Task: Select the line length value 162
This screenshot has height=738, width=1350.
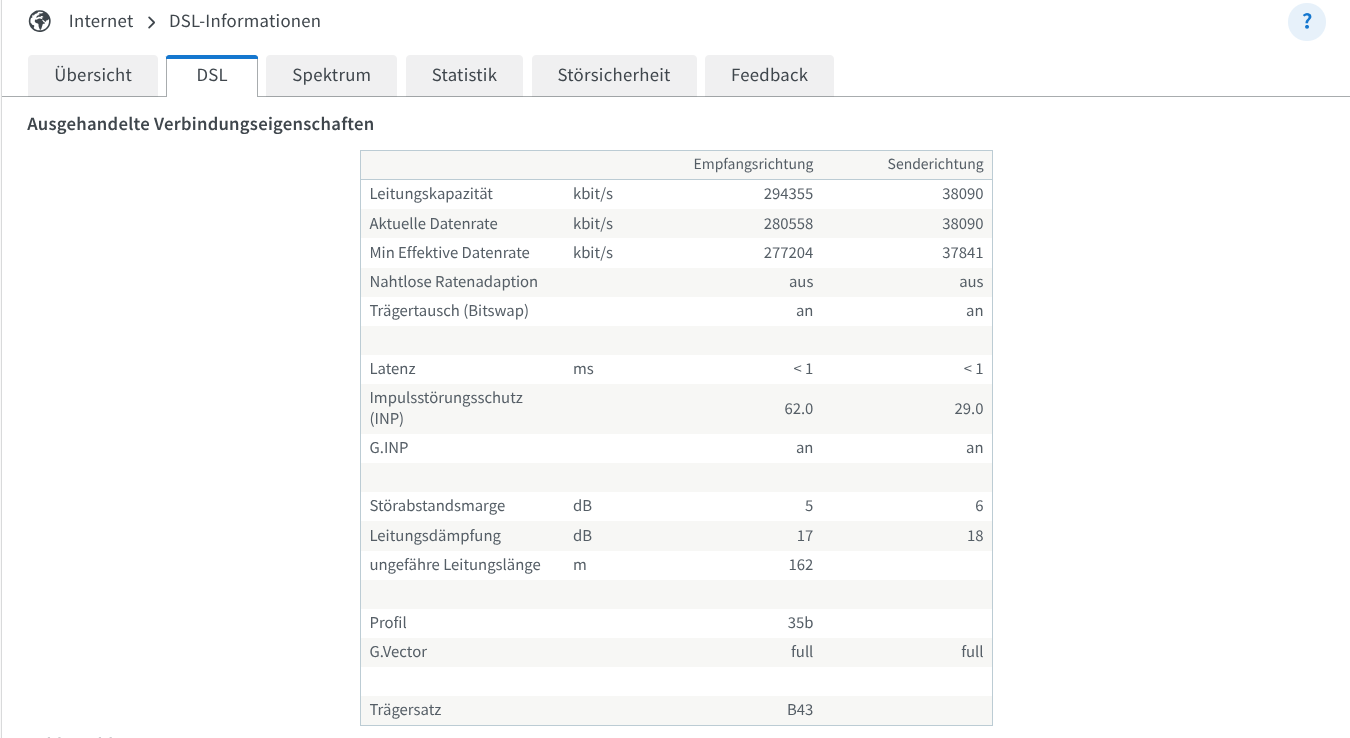Action: (x=799, y=565)
